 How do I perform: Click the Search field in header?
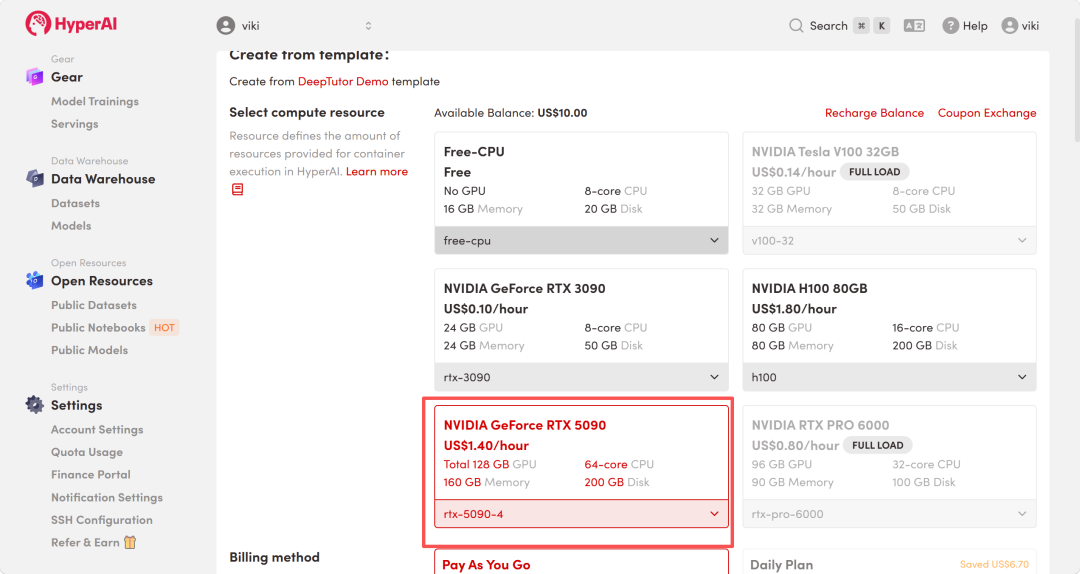[x=840, y=25]
